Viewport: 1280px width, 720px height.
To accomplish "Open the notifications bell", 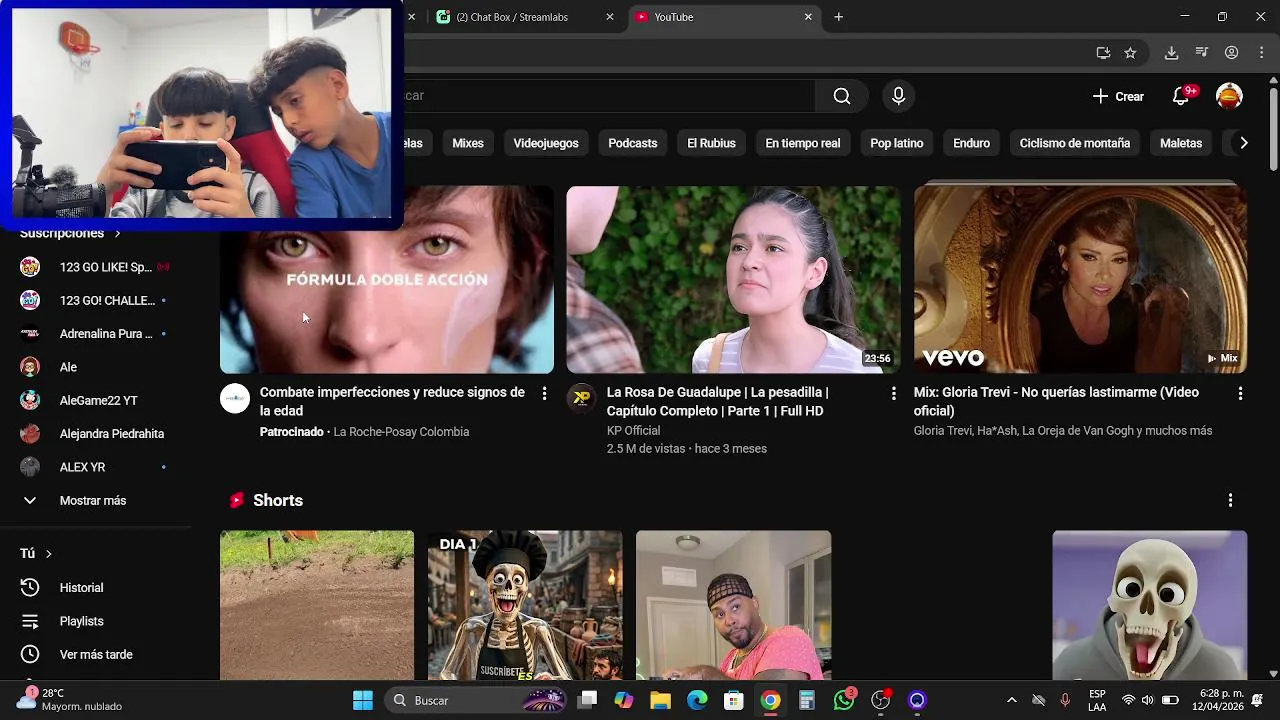I will pos(1181,96).
